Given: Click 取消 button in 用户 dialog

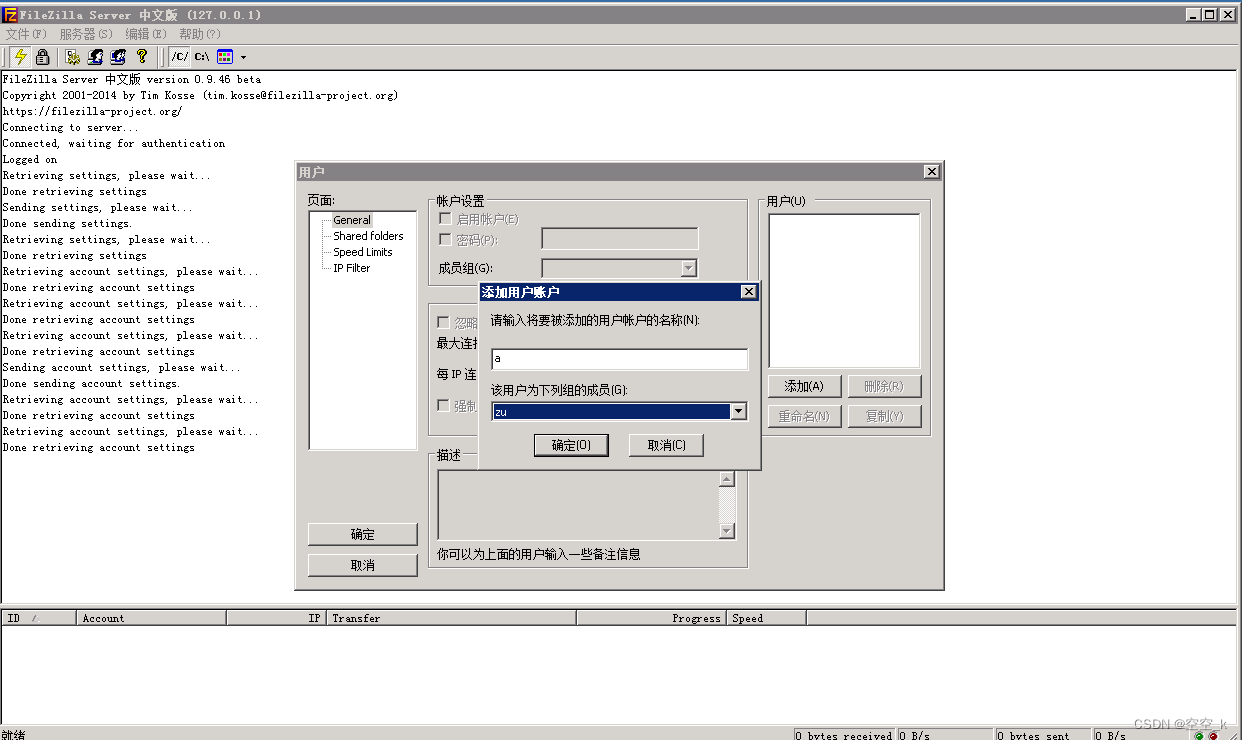Looking at the screenshot, I should click(x=362, y=565).
